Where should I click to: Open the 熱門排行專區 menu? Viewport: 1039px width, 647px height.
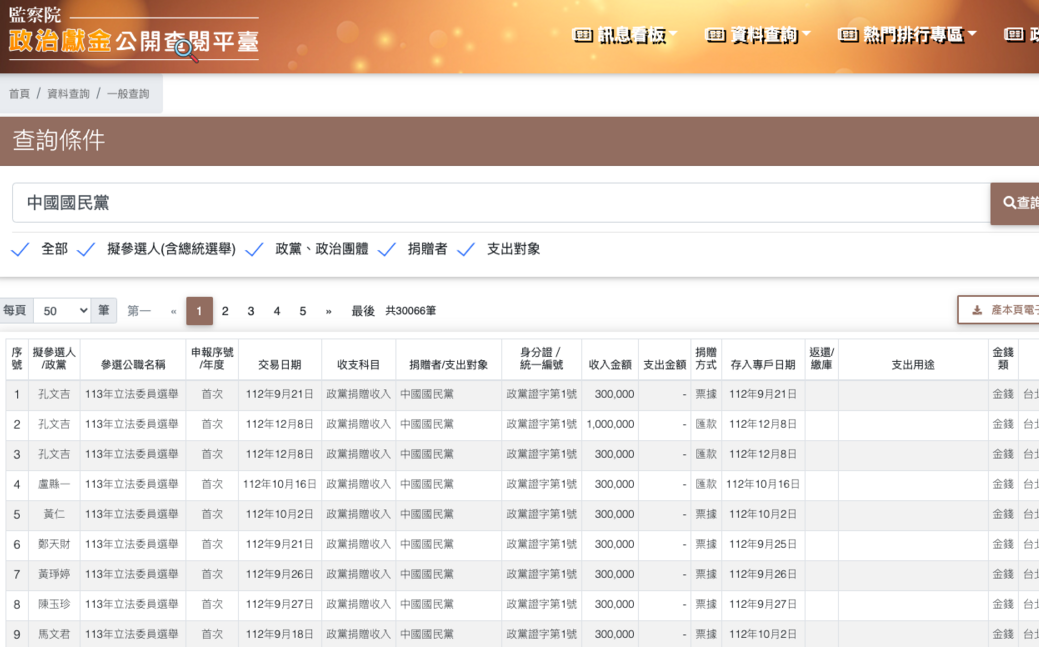(907, 34)
